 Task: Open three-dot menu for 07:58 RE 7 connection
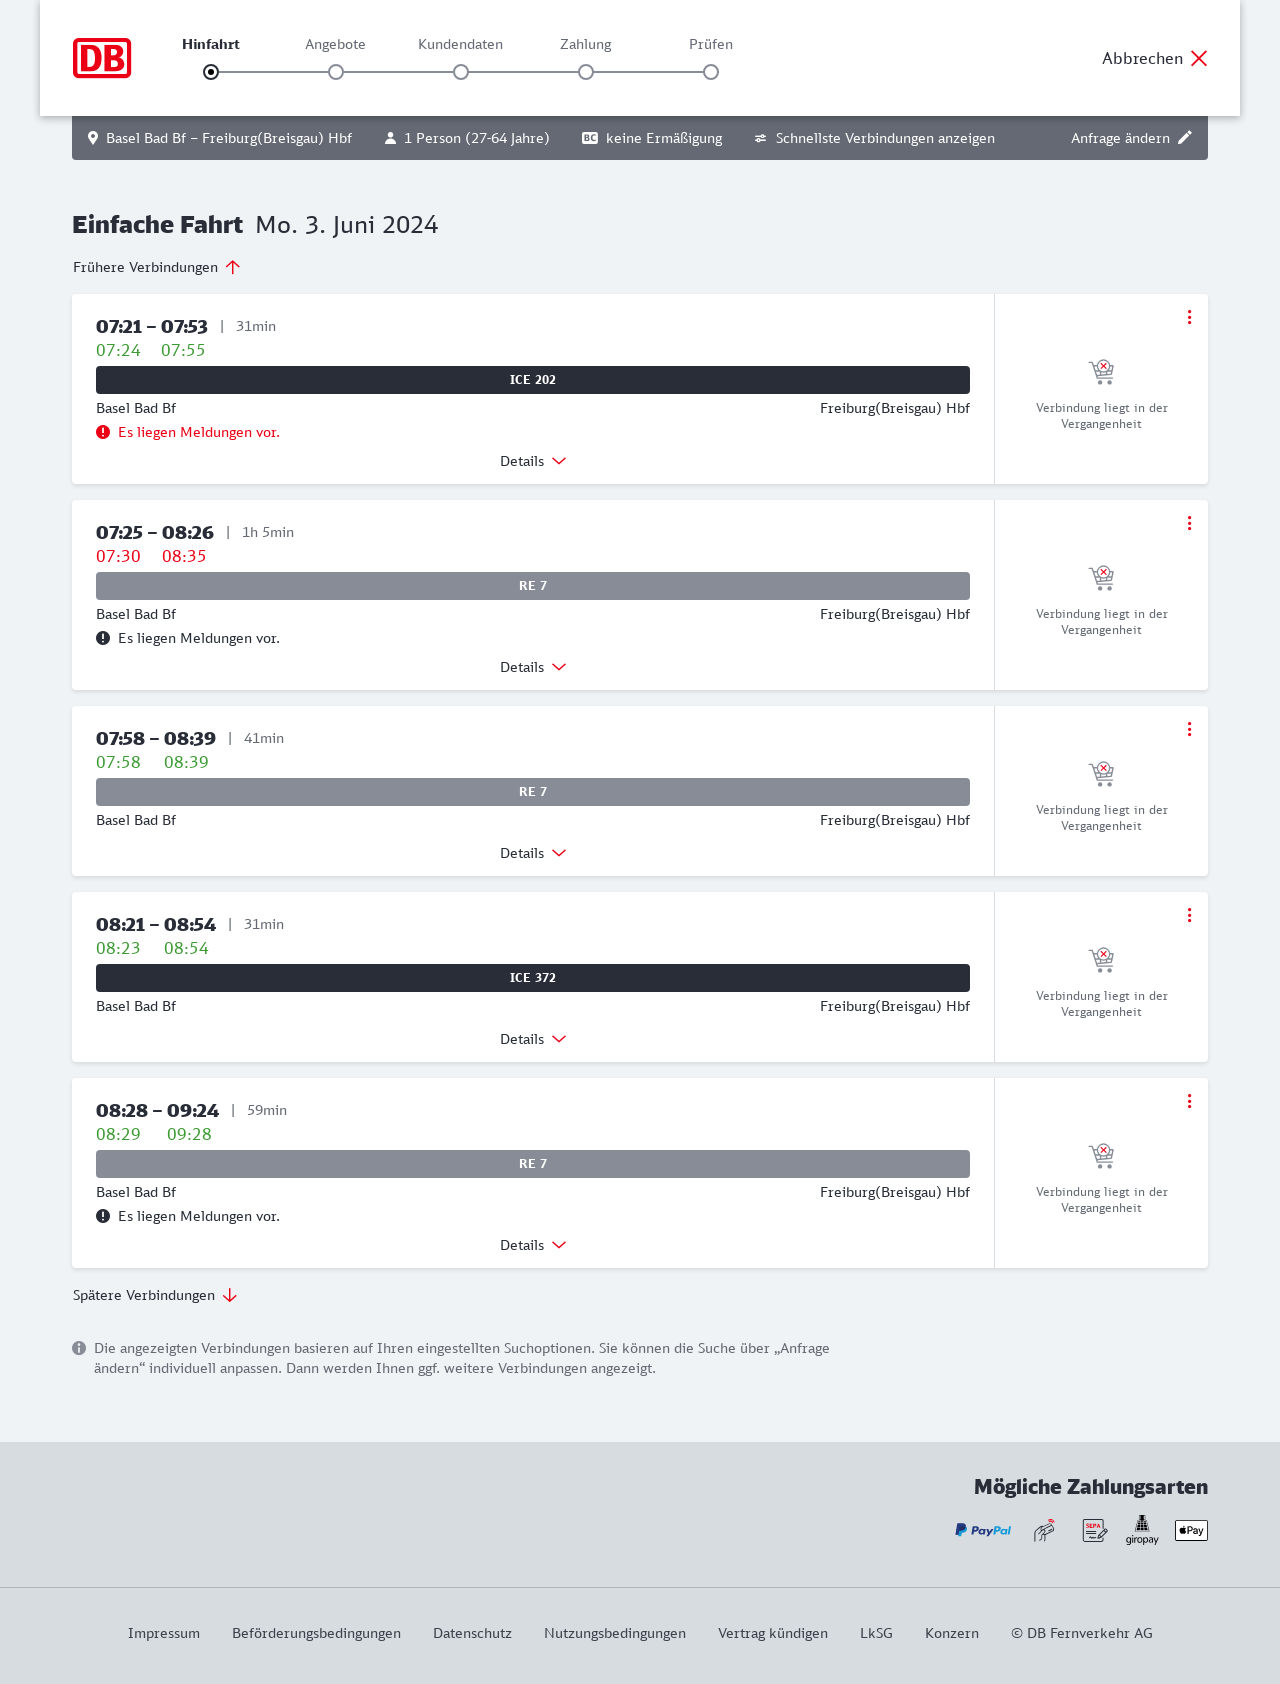point(1189,729)
